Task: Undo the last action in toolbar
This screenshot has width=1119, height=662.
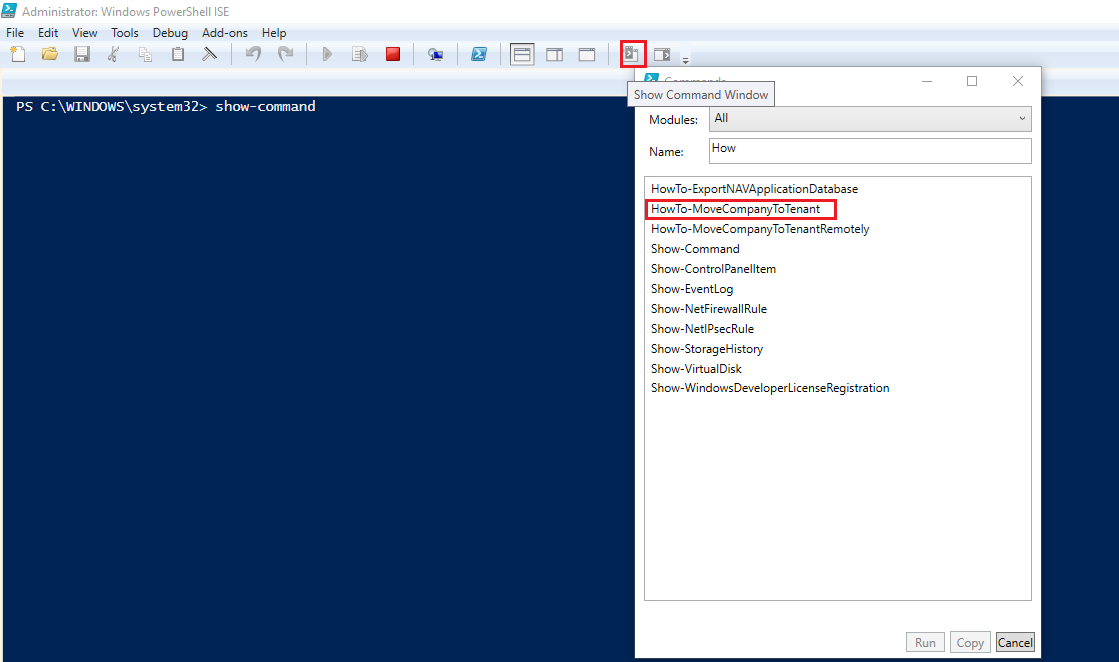Action: click(253, 54)
